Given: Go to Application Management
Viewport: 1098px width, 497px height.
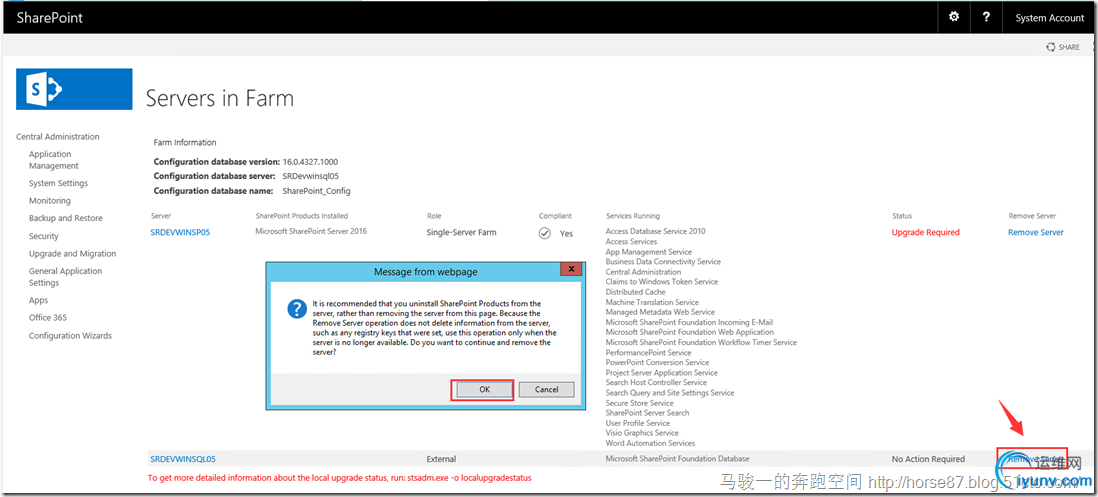Looking at the screenshot, I should (x=54, y=160).
